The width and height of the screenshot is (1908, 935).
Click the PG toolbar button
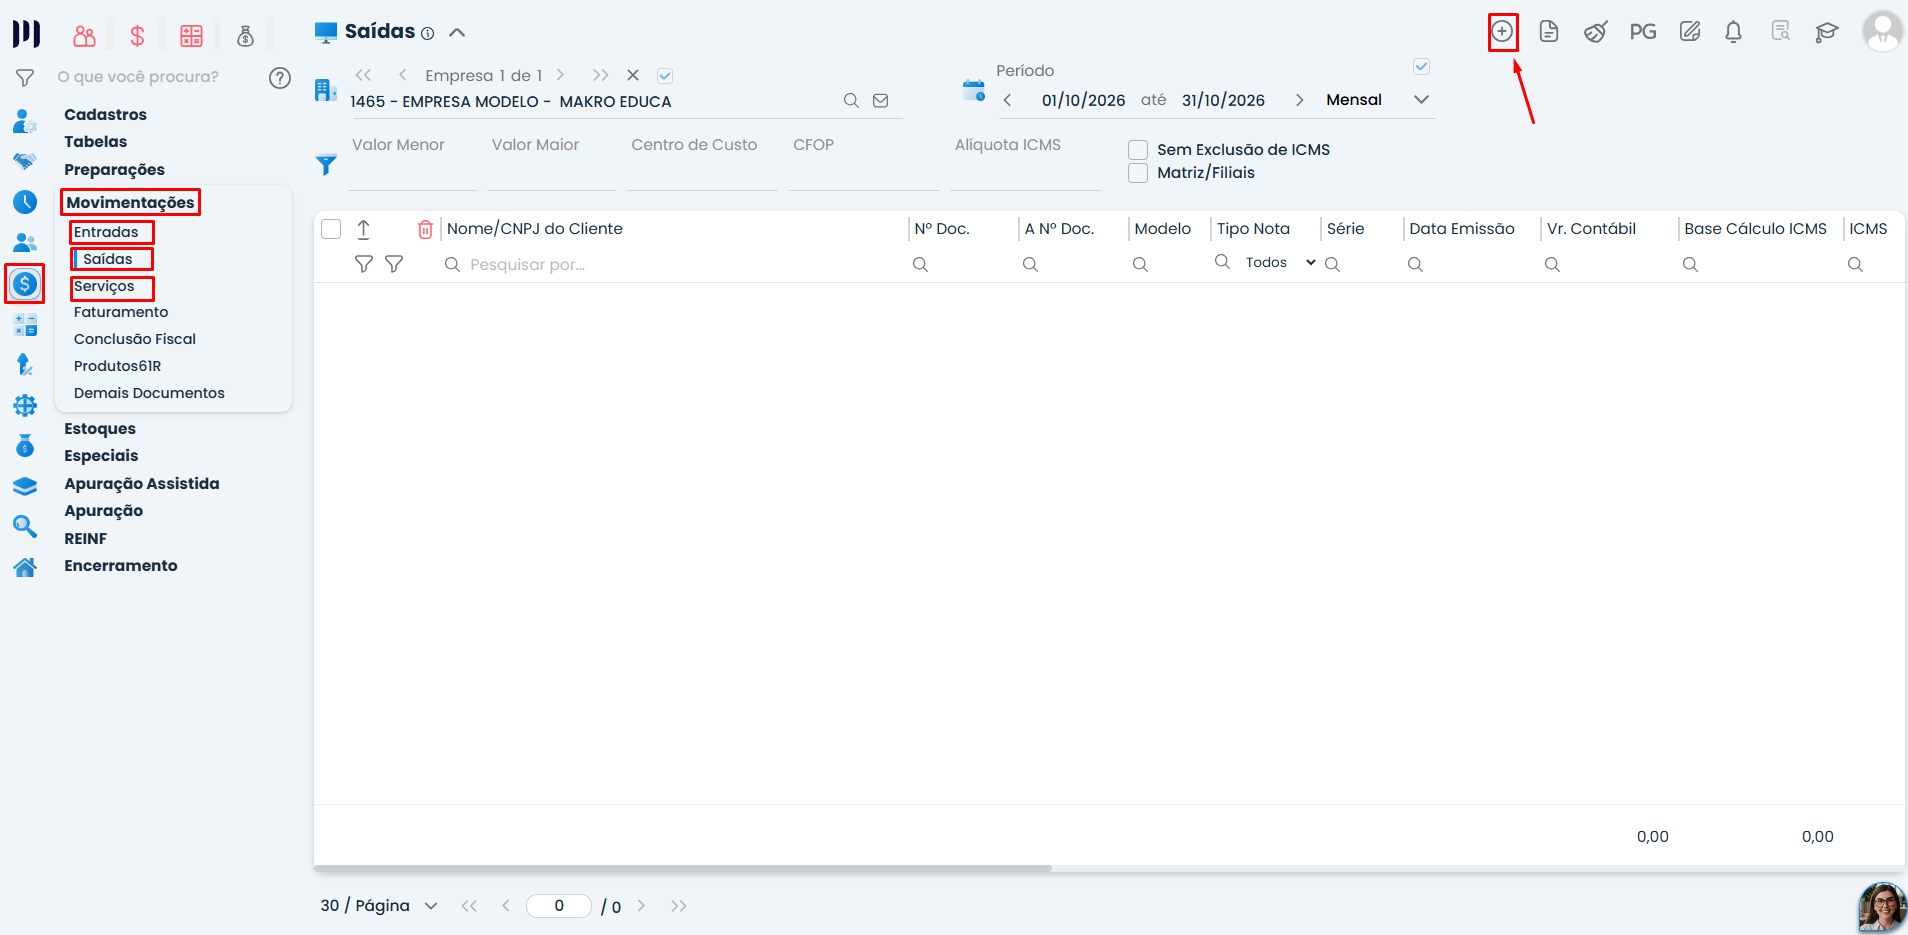click(1642, 32)
